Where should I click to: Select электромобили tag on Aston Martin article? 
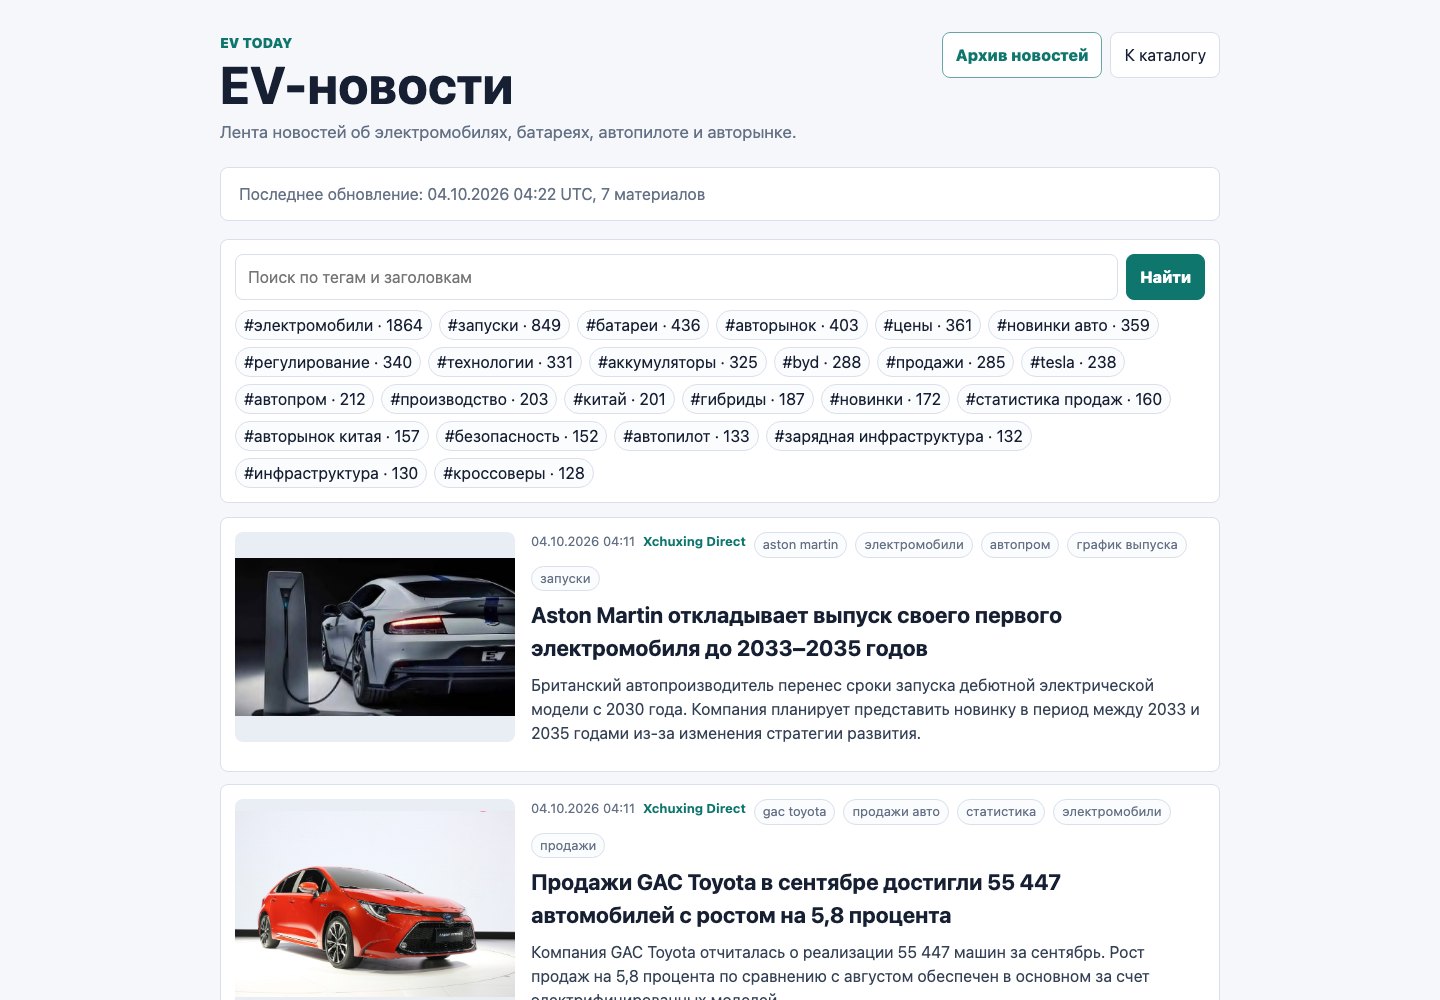[x=914, y=545]
